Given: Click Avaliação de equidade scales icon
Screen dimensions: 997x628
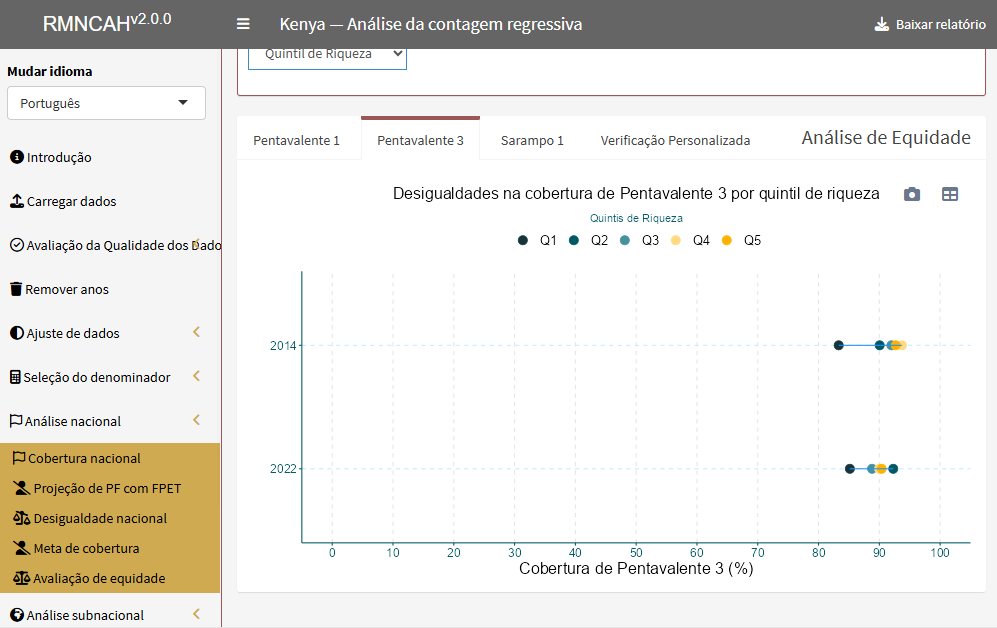Looking at the screenshot, I should click(x=22, y=578).
